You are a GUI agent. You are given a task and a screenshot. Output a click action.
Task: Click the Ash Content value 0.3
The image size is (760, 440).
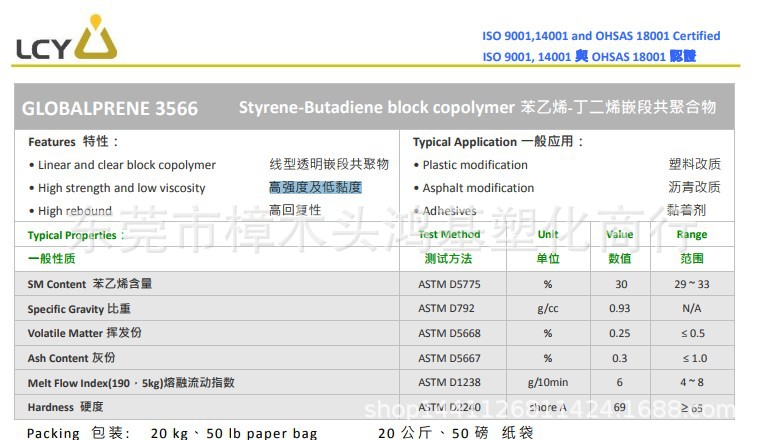pos(619,358)
